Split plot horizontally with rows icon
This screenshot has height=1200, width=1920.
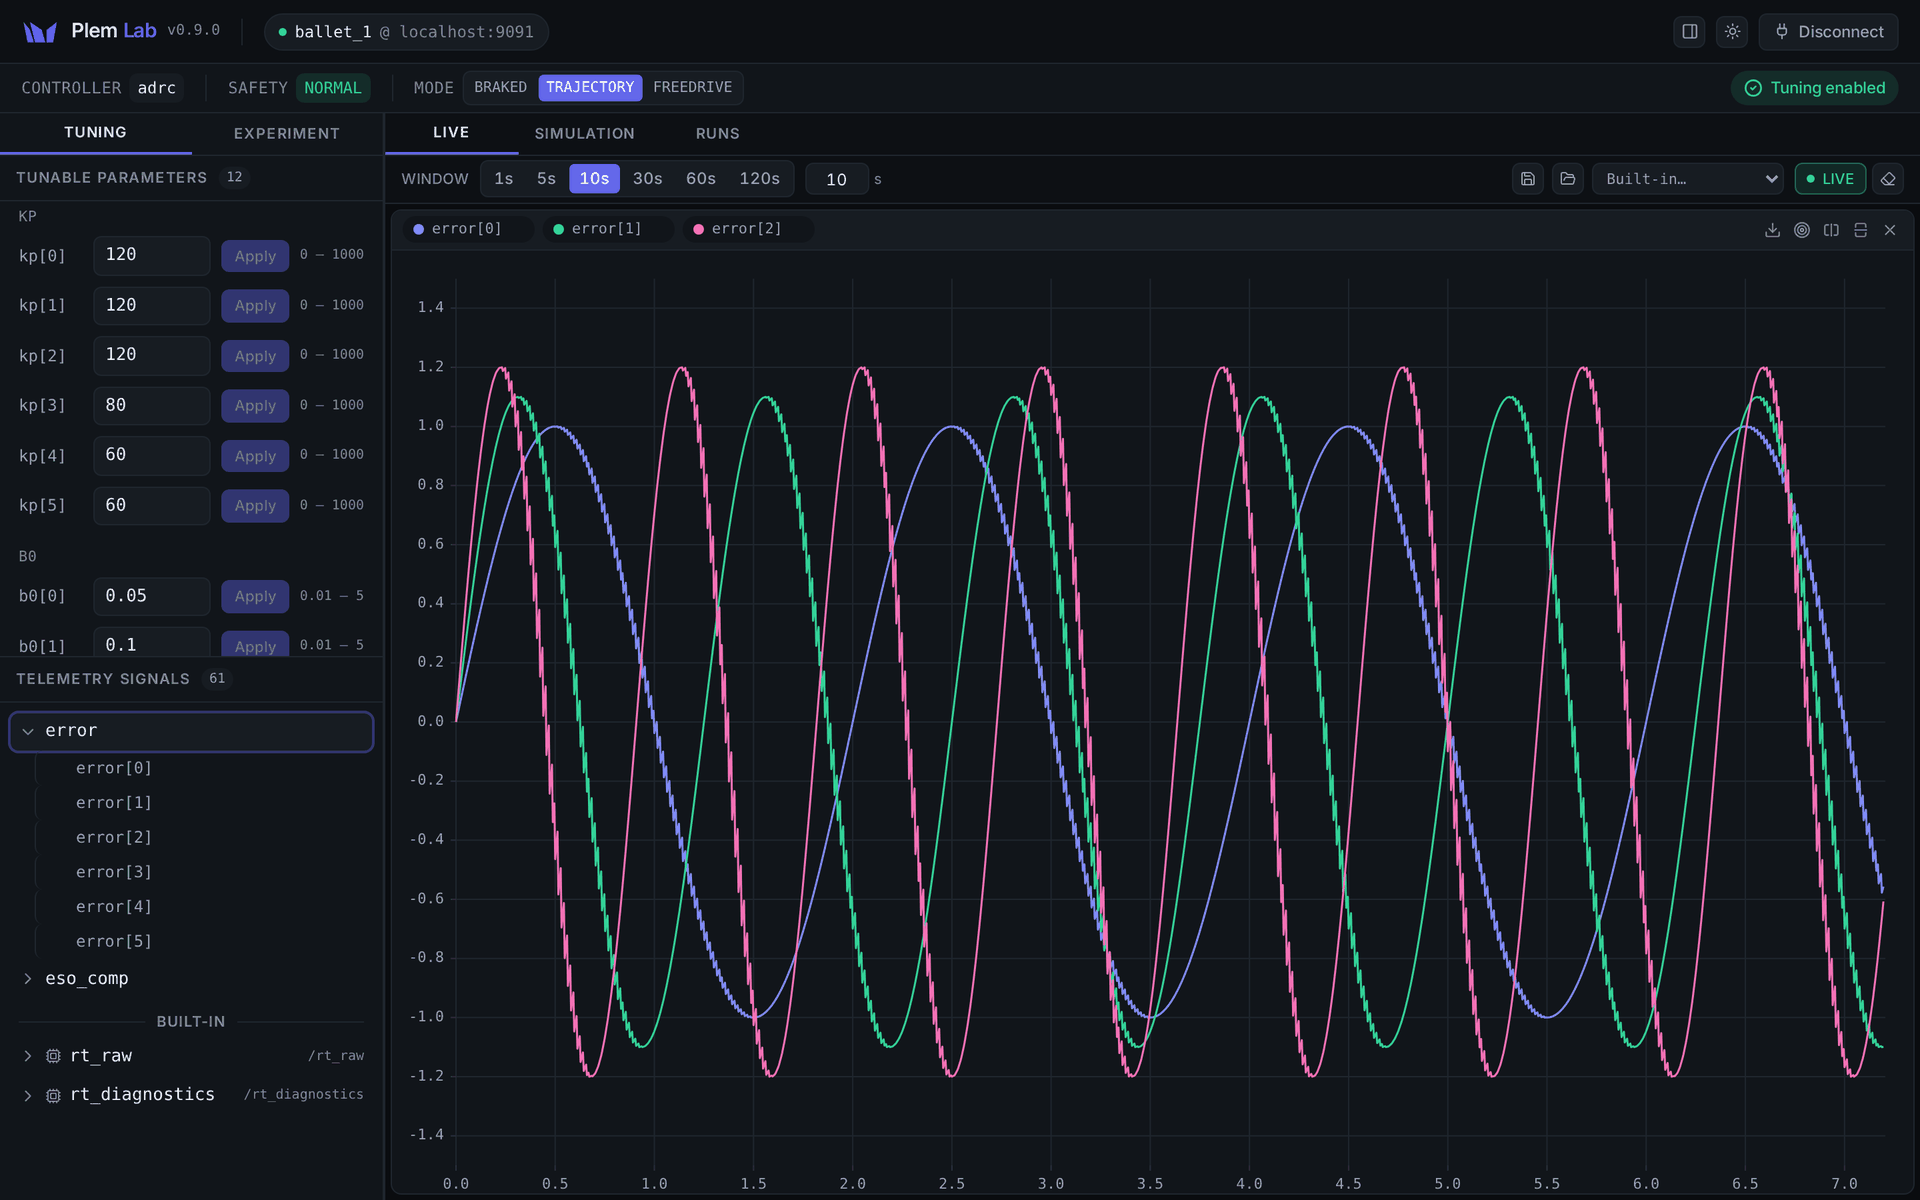(1860, 230)
